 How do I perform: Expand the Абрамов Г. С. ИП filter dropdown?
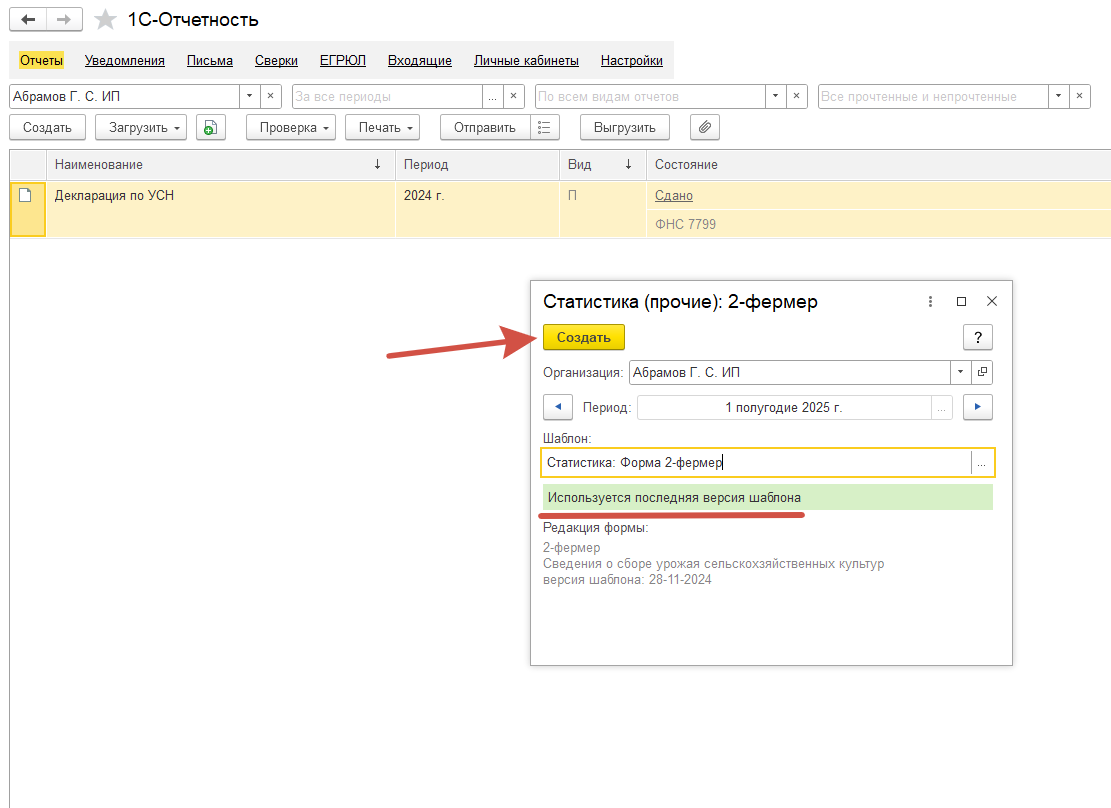(x=249, y=96)
